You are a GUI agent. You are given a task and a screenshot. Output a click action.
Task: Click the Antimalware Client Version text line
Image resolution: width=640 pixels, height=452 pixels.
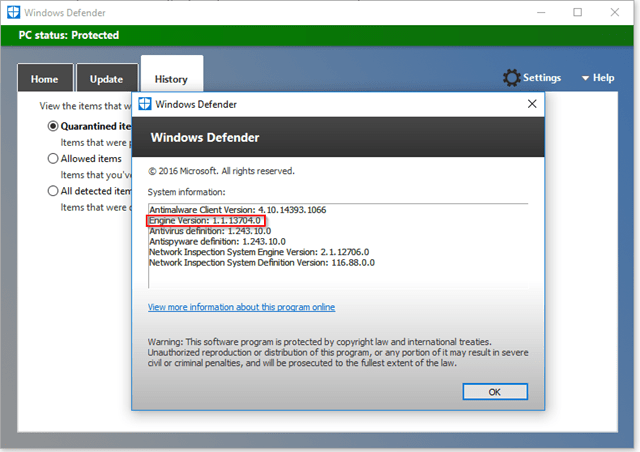pos(237,209)
